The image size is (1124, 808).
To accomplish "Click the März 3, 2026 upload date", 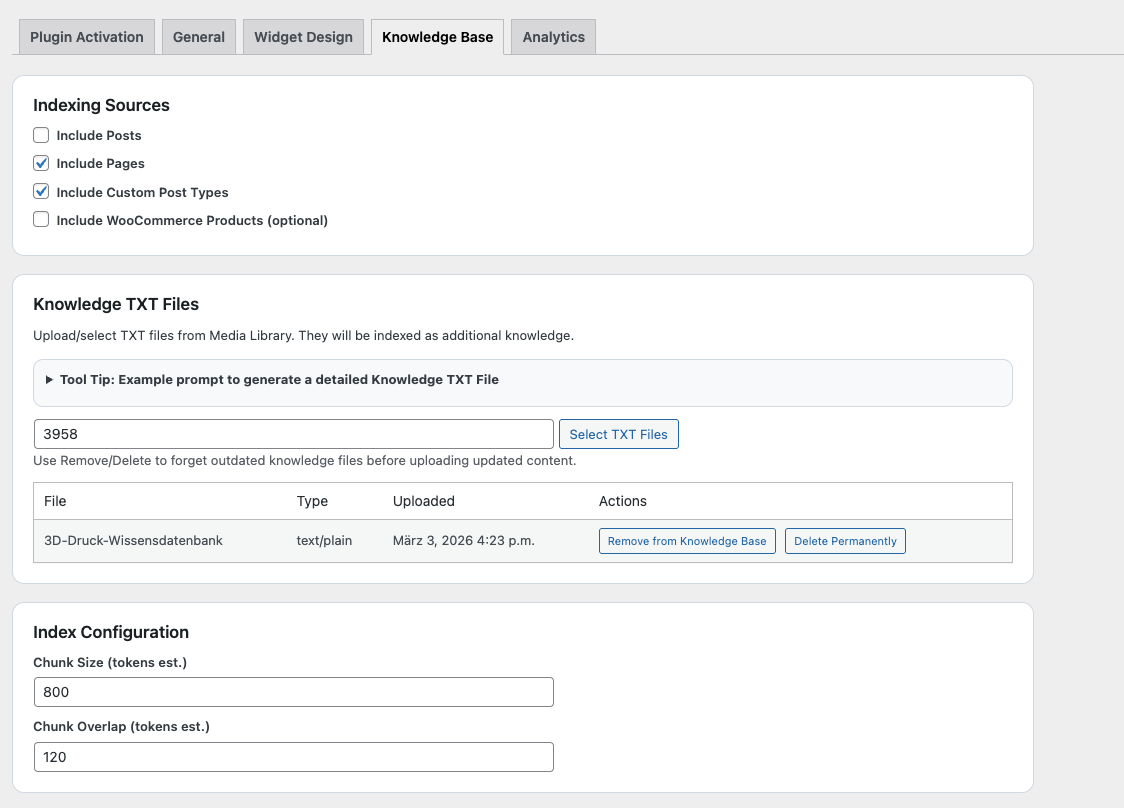I will point(464,541).
